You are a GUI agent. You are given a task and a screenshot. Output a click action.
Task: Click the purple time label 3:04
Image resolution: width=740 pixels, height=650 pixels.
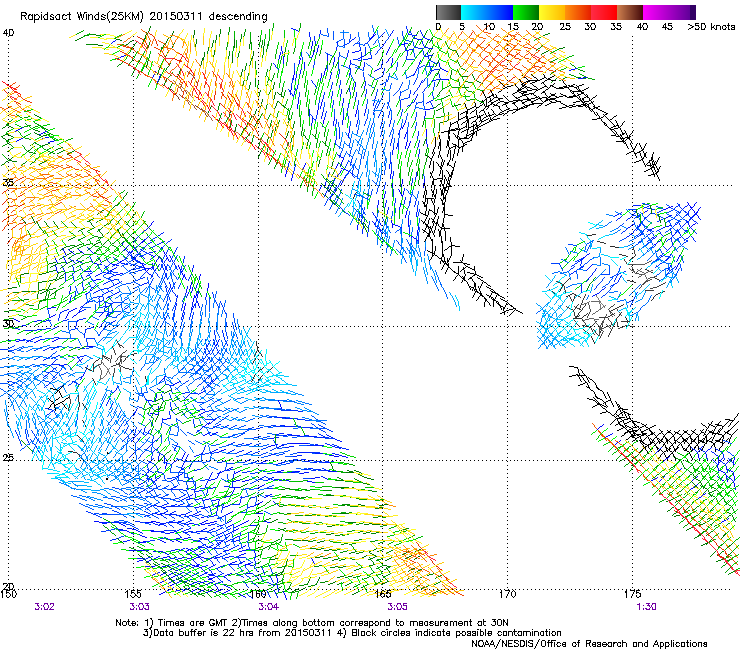[269, 607]
